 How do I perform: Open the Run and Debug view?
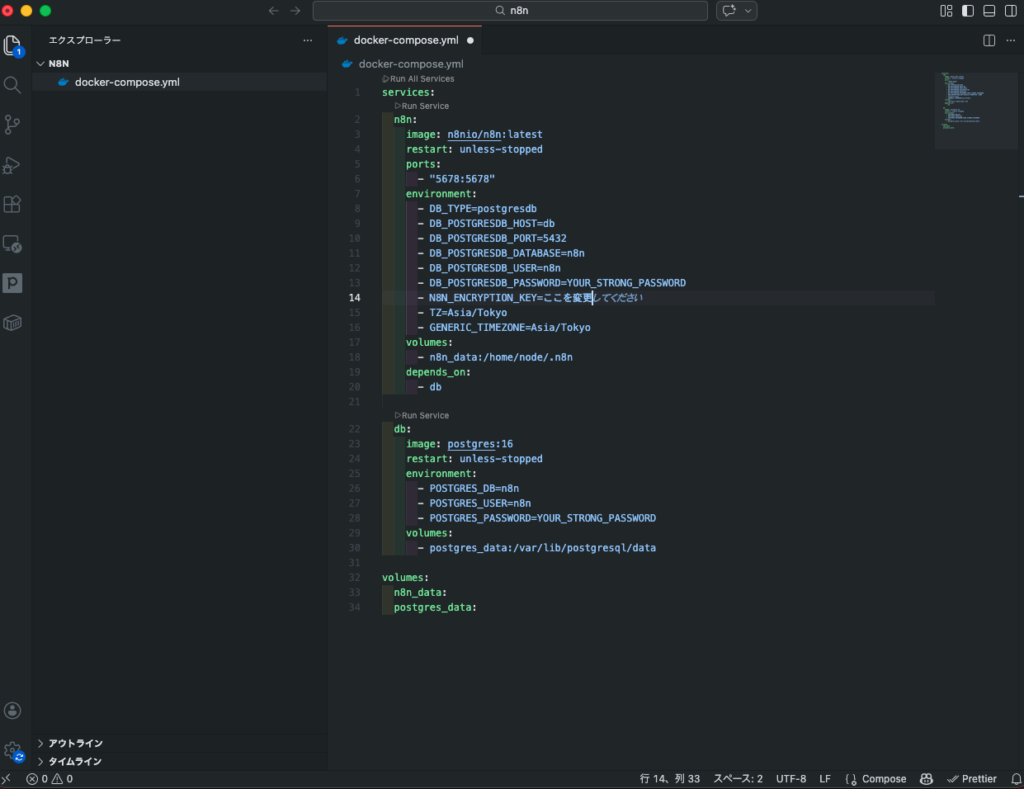coord(12,165)
